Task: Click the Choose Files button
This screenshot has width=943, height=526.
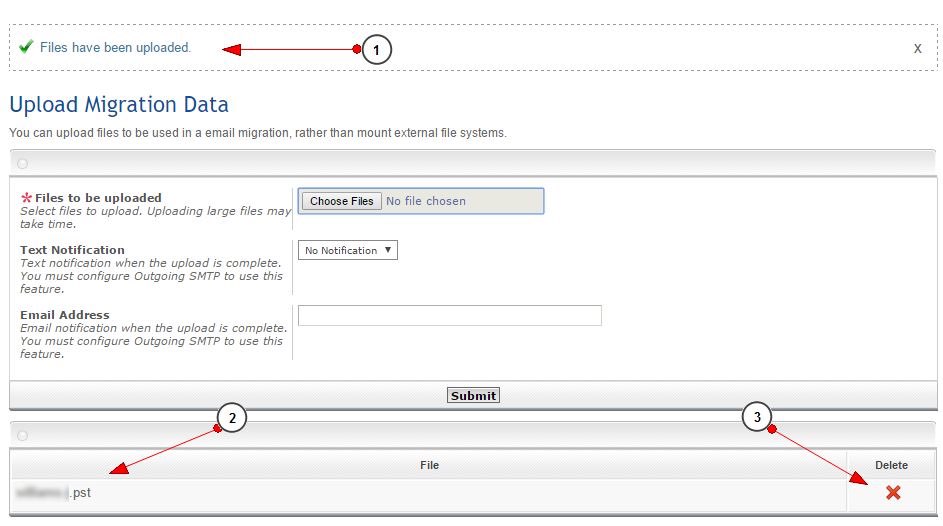Action: pyautogui.click(x=342, y=201)
